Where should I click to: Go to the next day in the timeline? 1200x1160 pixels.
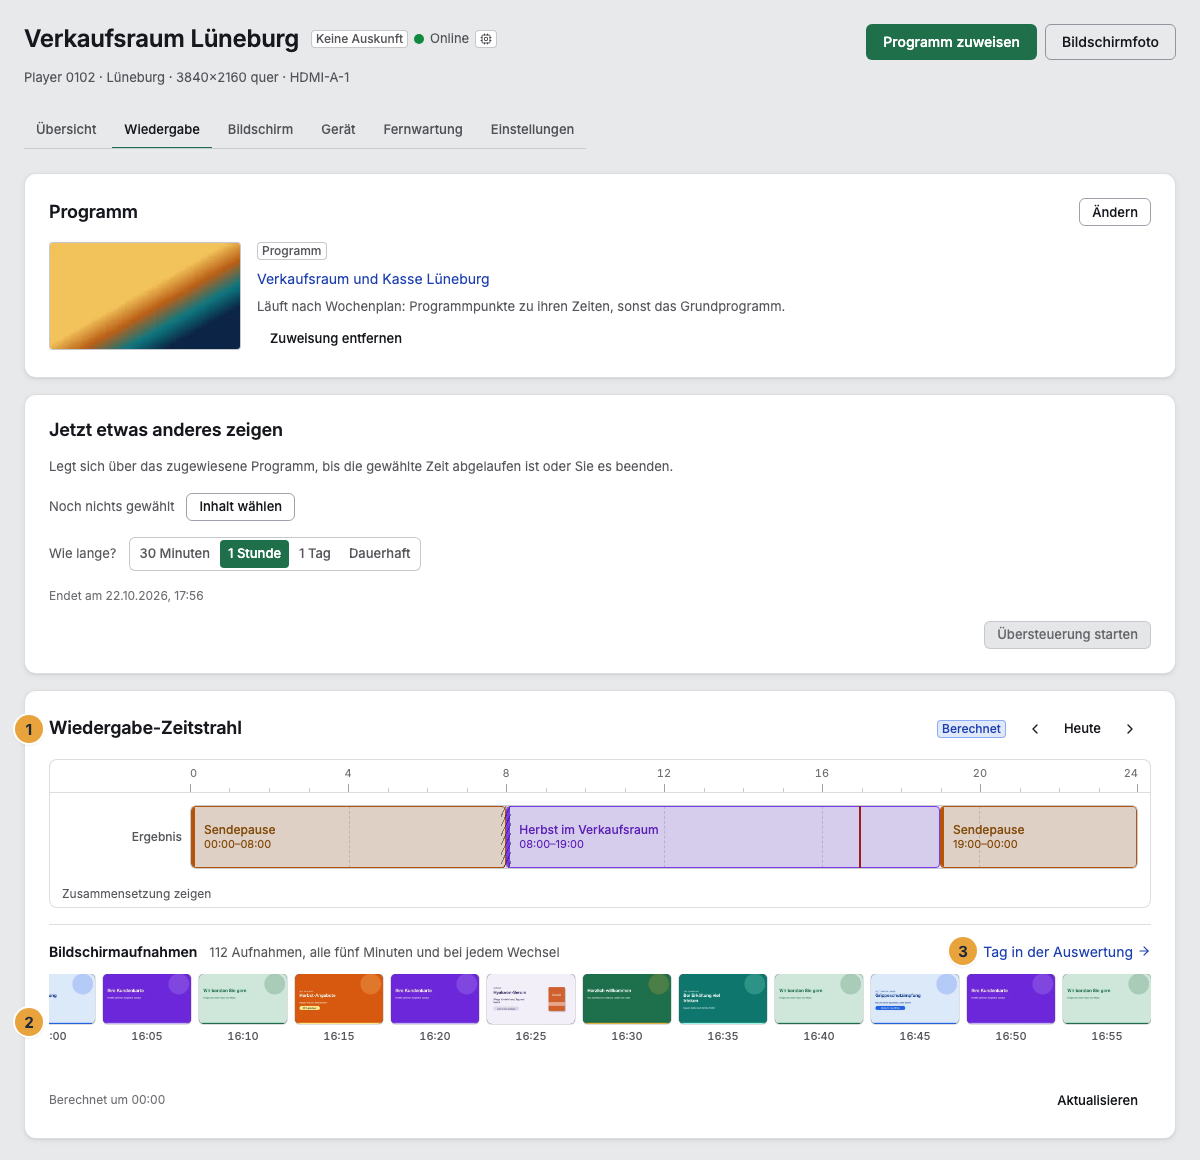(1130, 729)
